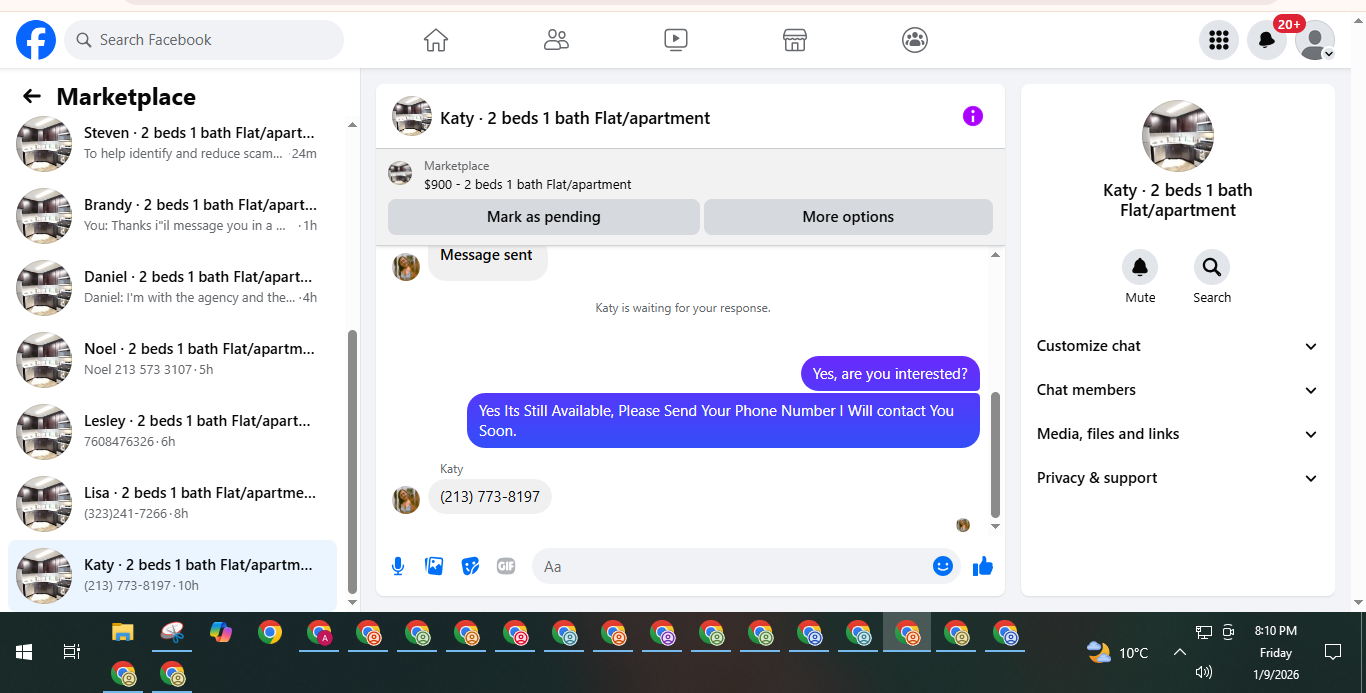Click the taskbar volume speaker icon
The image size is (1366, 693).
pyautogui.click(x=1204, y=672)
